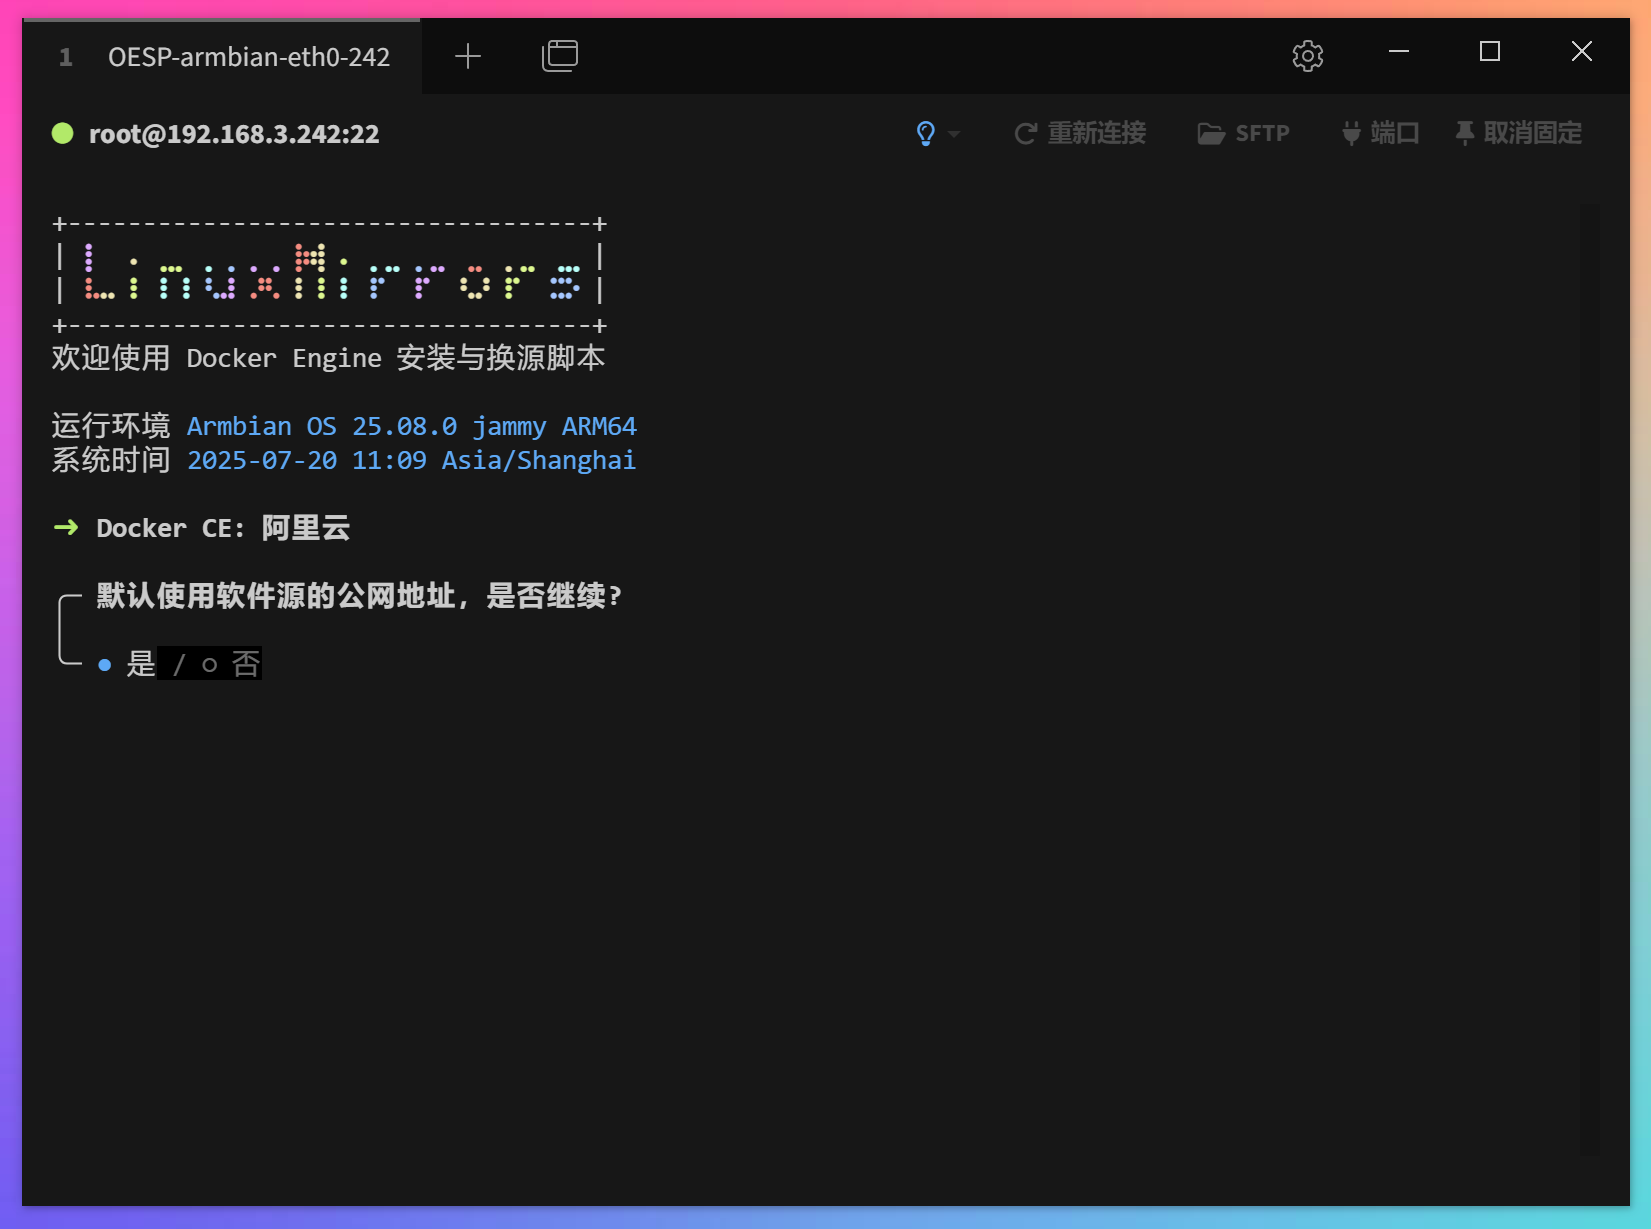Screen dimensions: 1651x1229
Task: Click the root@192.168.3.242:22 address label
Action: (x=234, y=133)
